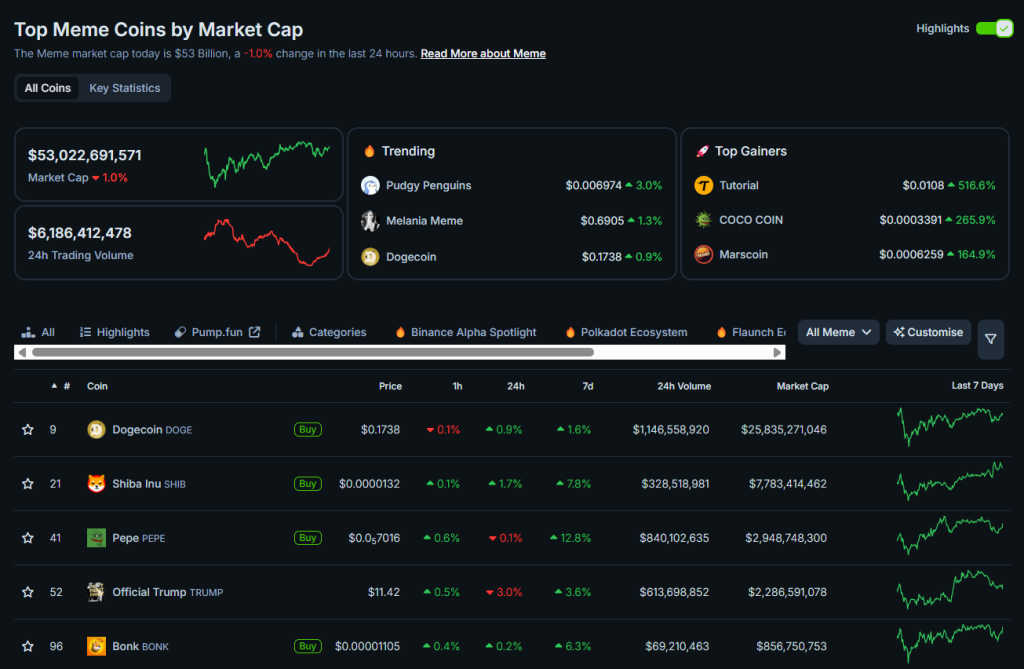Open Read More about Meme link
This screenshot has height=669, width=1024.
pos(483,54)
